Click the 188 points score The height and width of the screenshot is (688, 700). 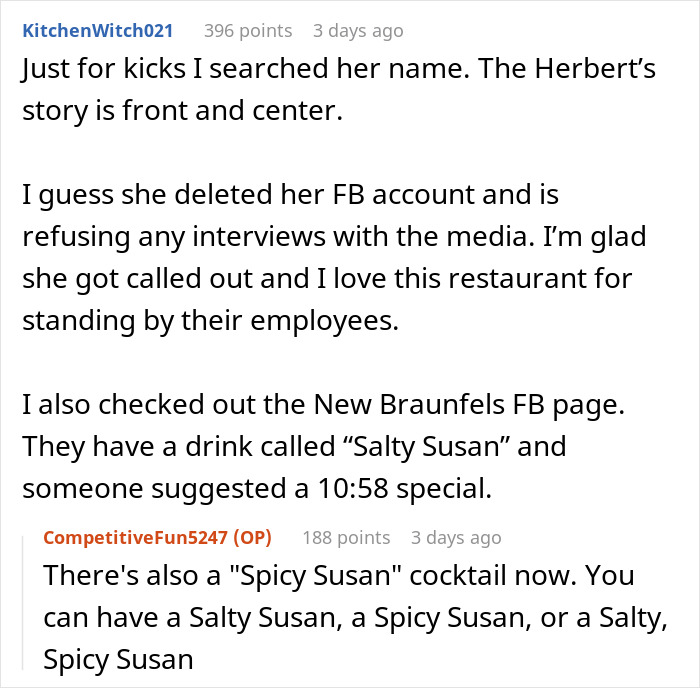pyautogui.click(x=346, y=538)
